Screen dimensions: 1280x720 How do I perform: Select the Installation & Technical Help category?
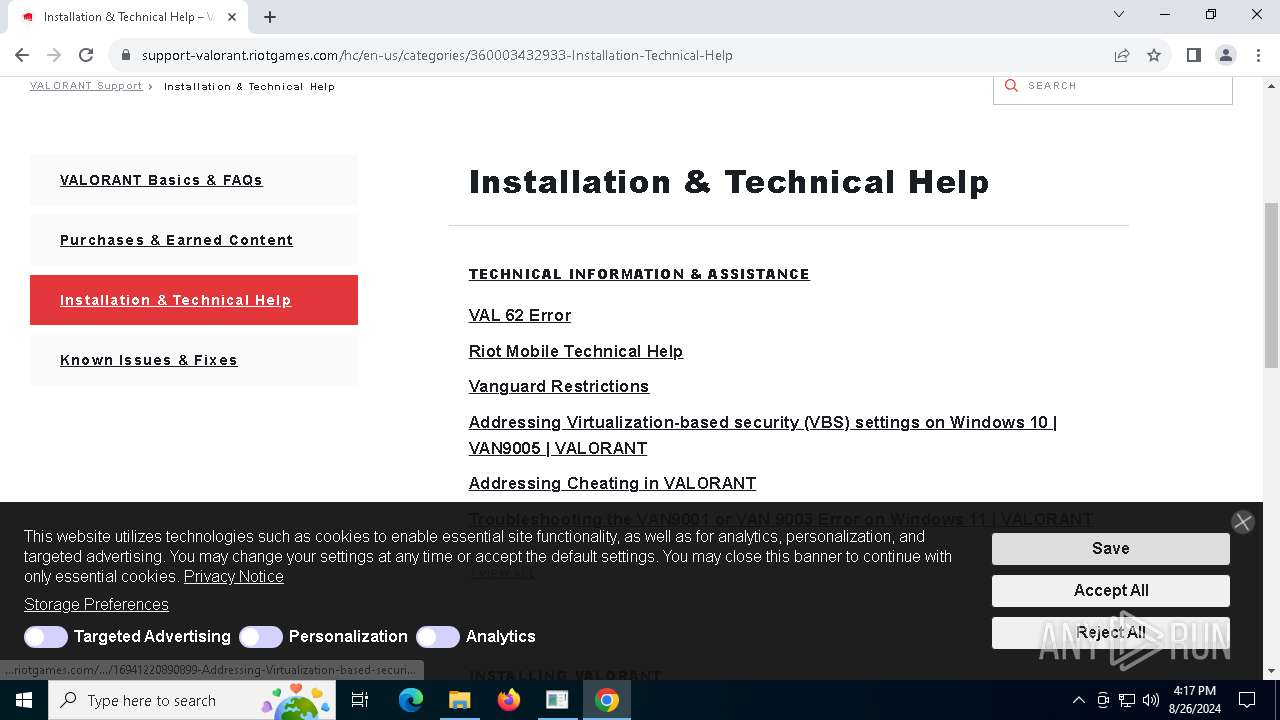194,300
